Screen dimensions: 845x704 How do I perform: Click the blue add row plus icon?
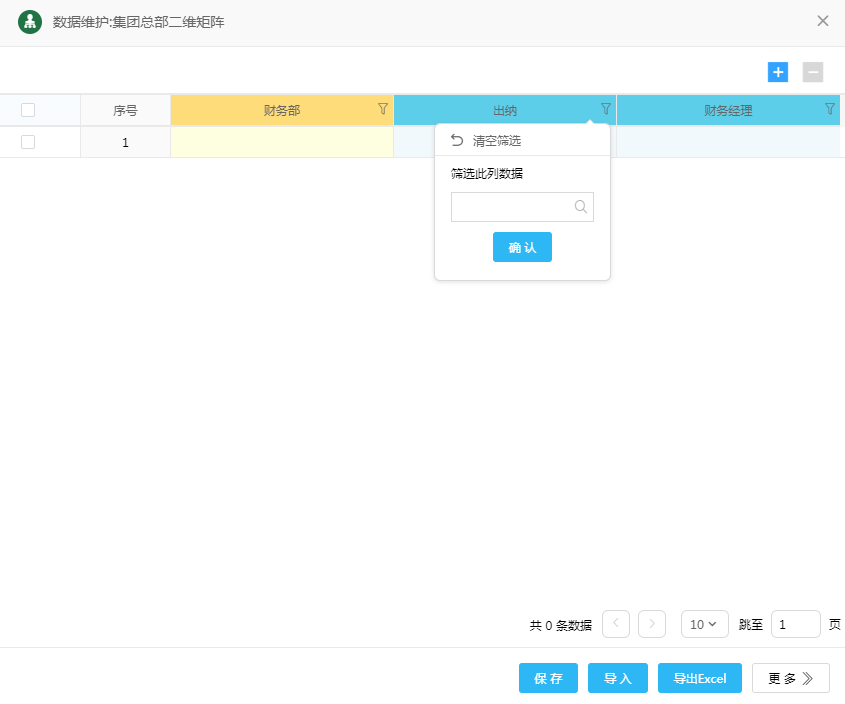(778, 72)
